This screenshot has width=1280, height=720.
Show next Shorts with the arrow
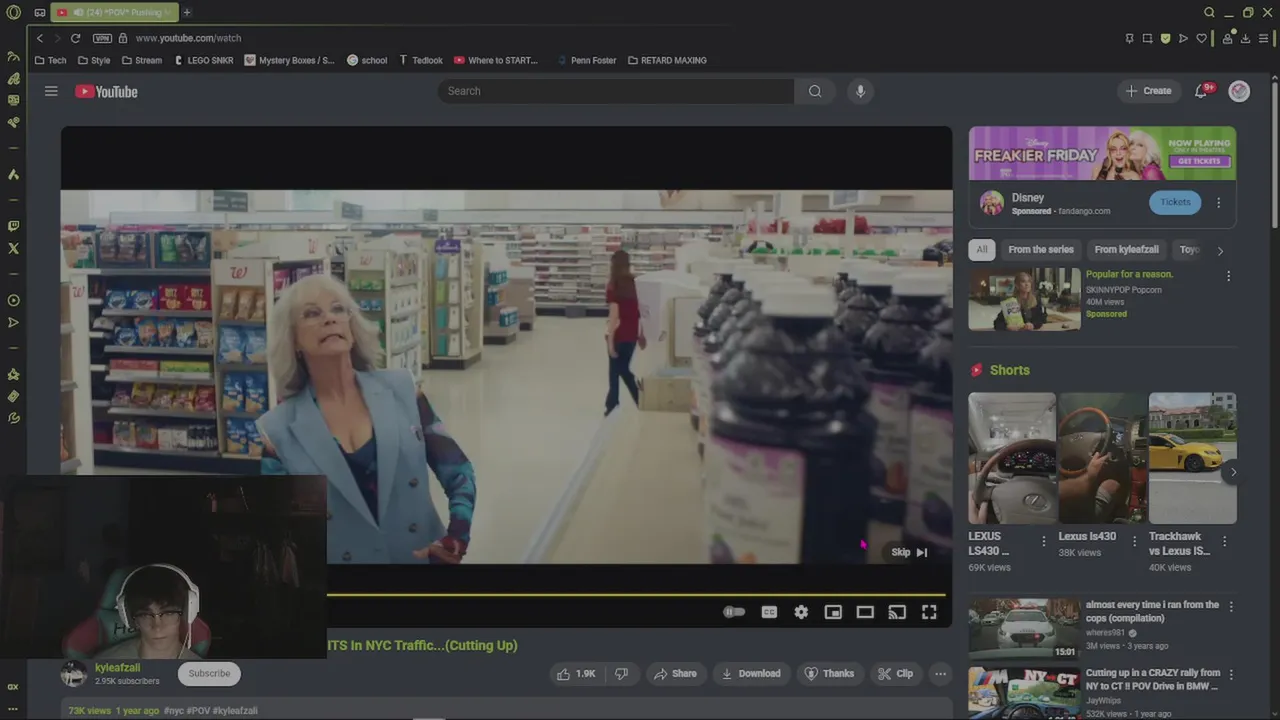coord(1233,472)
